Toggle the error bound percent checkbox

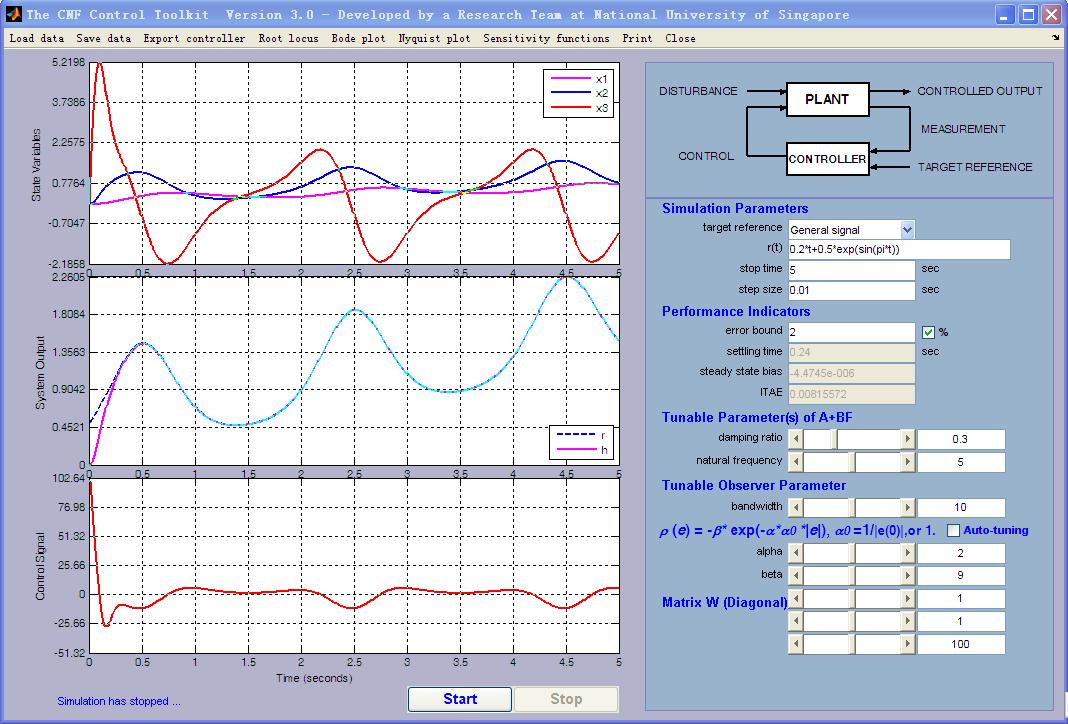(928, 332)
